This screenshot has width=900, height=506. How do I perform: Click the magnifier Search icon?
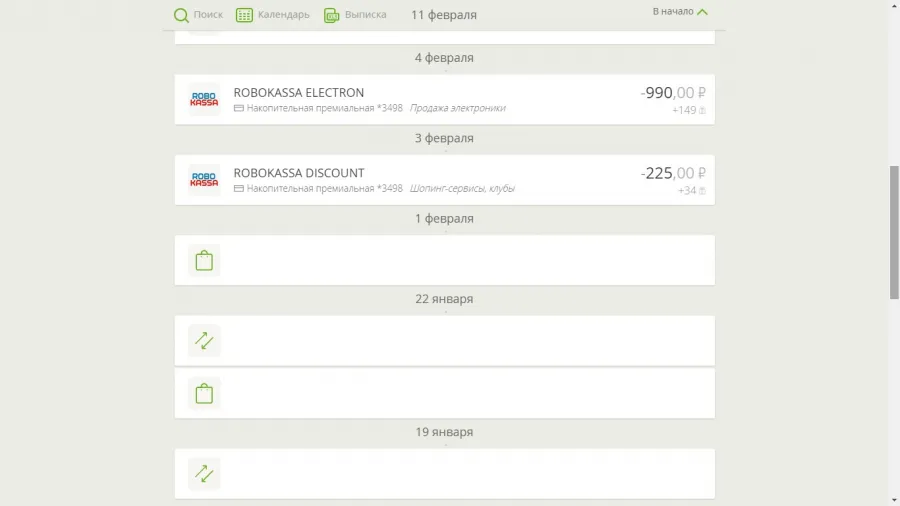point(181,15)
